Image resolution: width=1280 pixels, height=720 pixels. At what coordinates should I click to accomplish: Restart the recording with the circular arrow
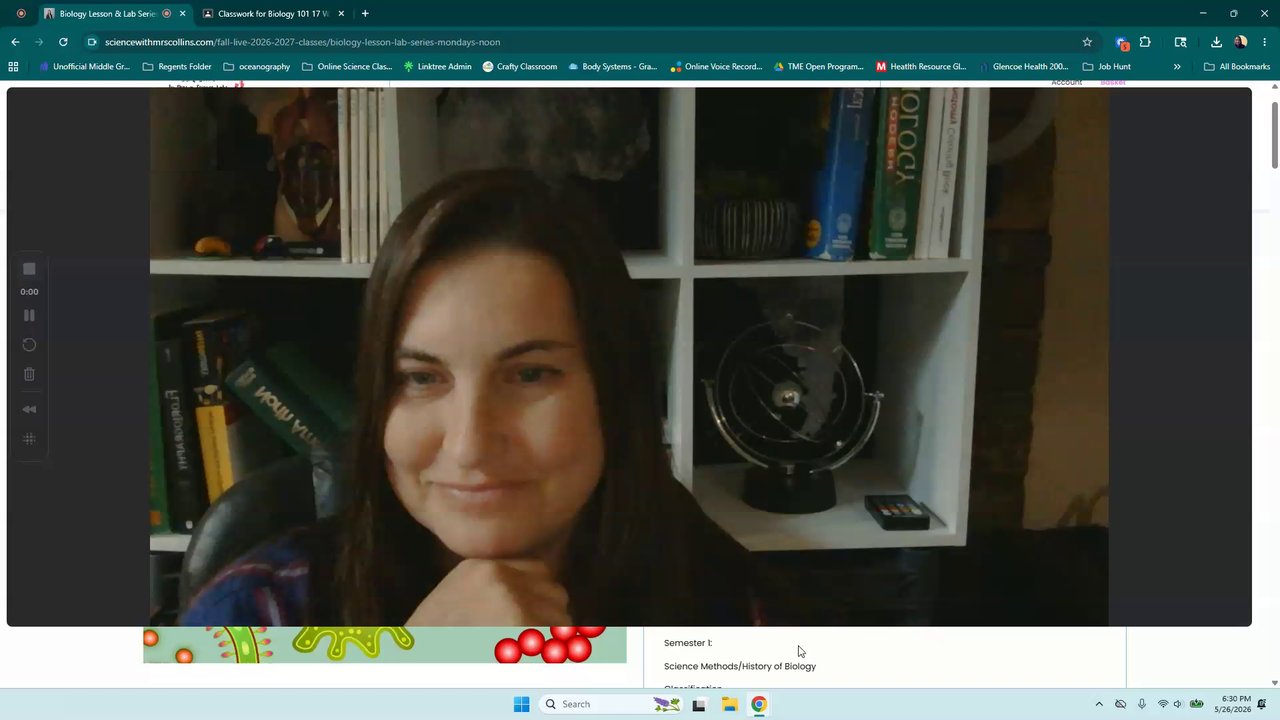29,345
